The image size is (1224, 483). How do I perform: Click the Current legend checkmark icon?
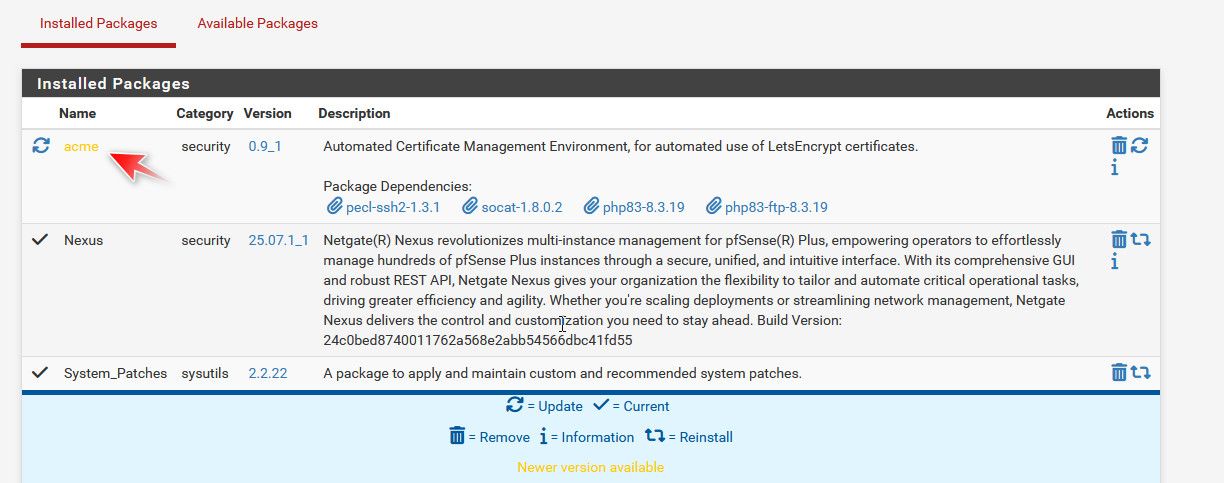(x=600, y=406)
